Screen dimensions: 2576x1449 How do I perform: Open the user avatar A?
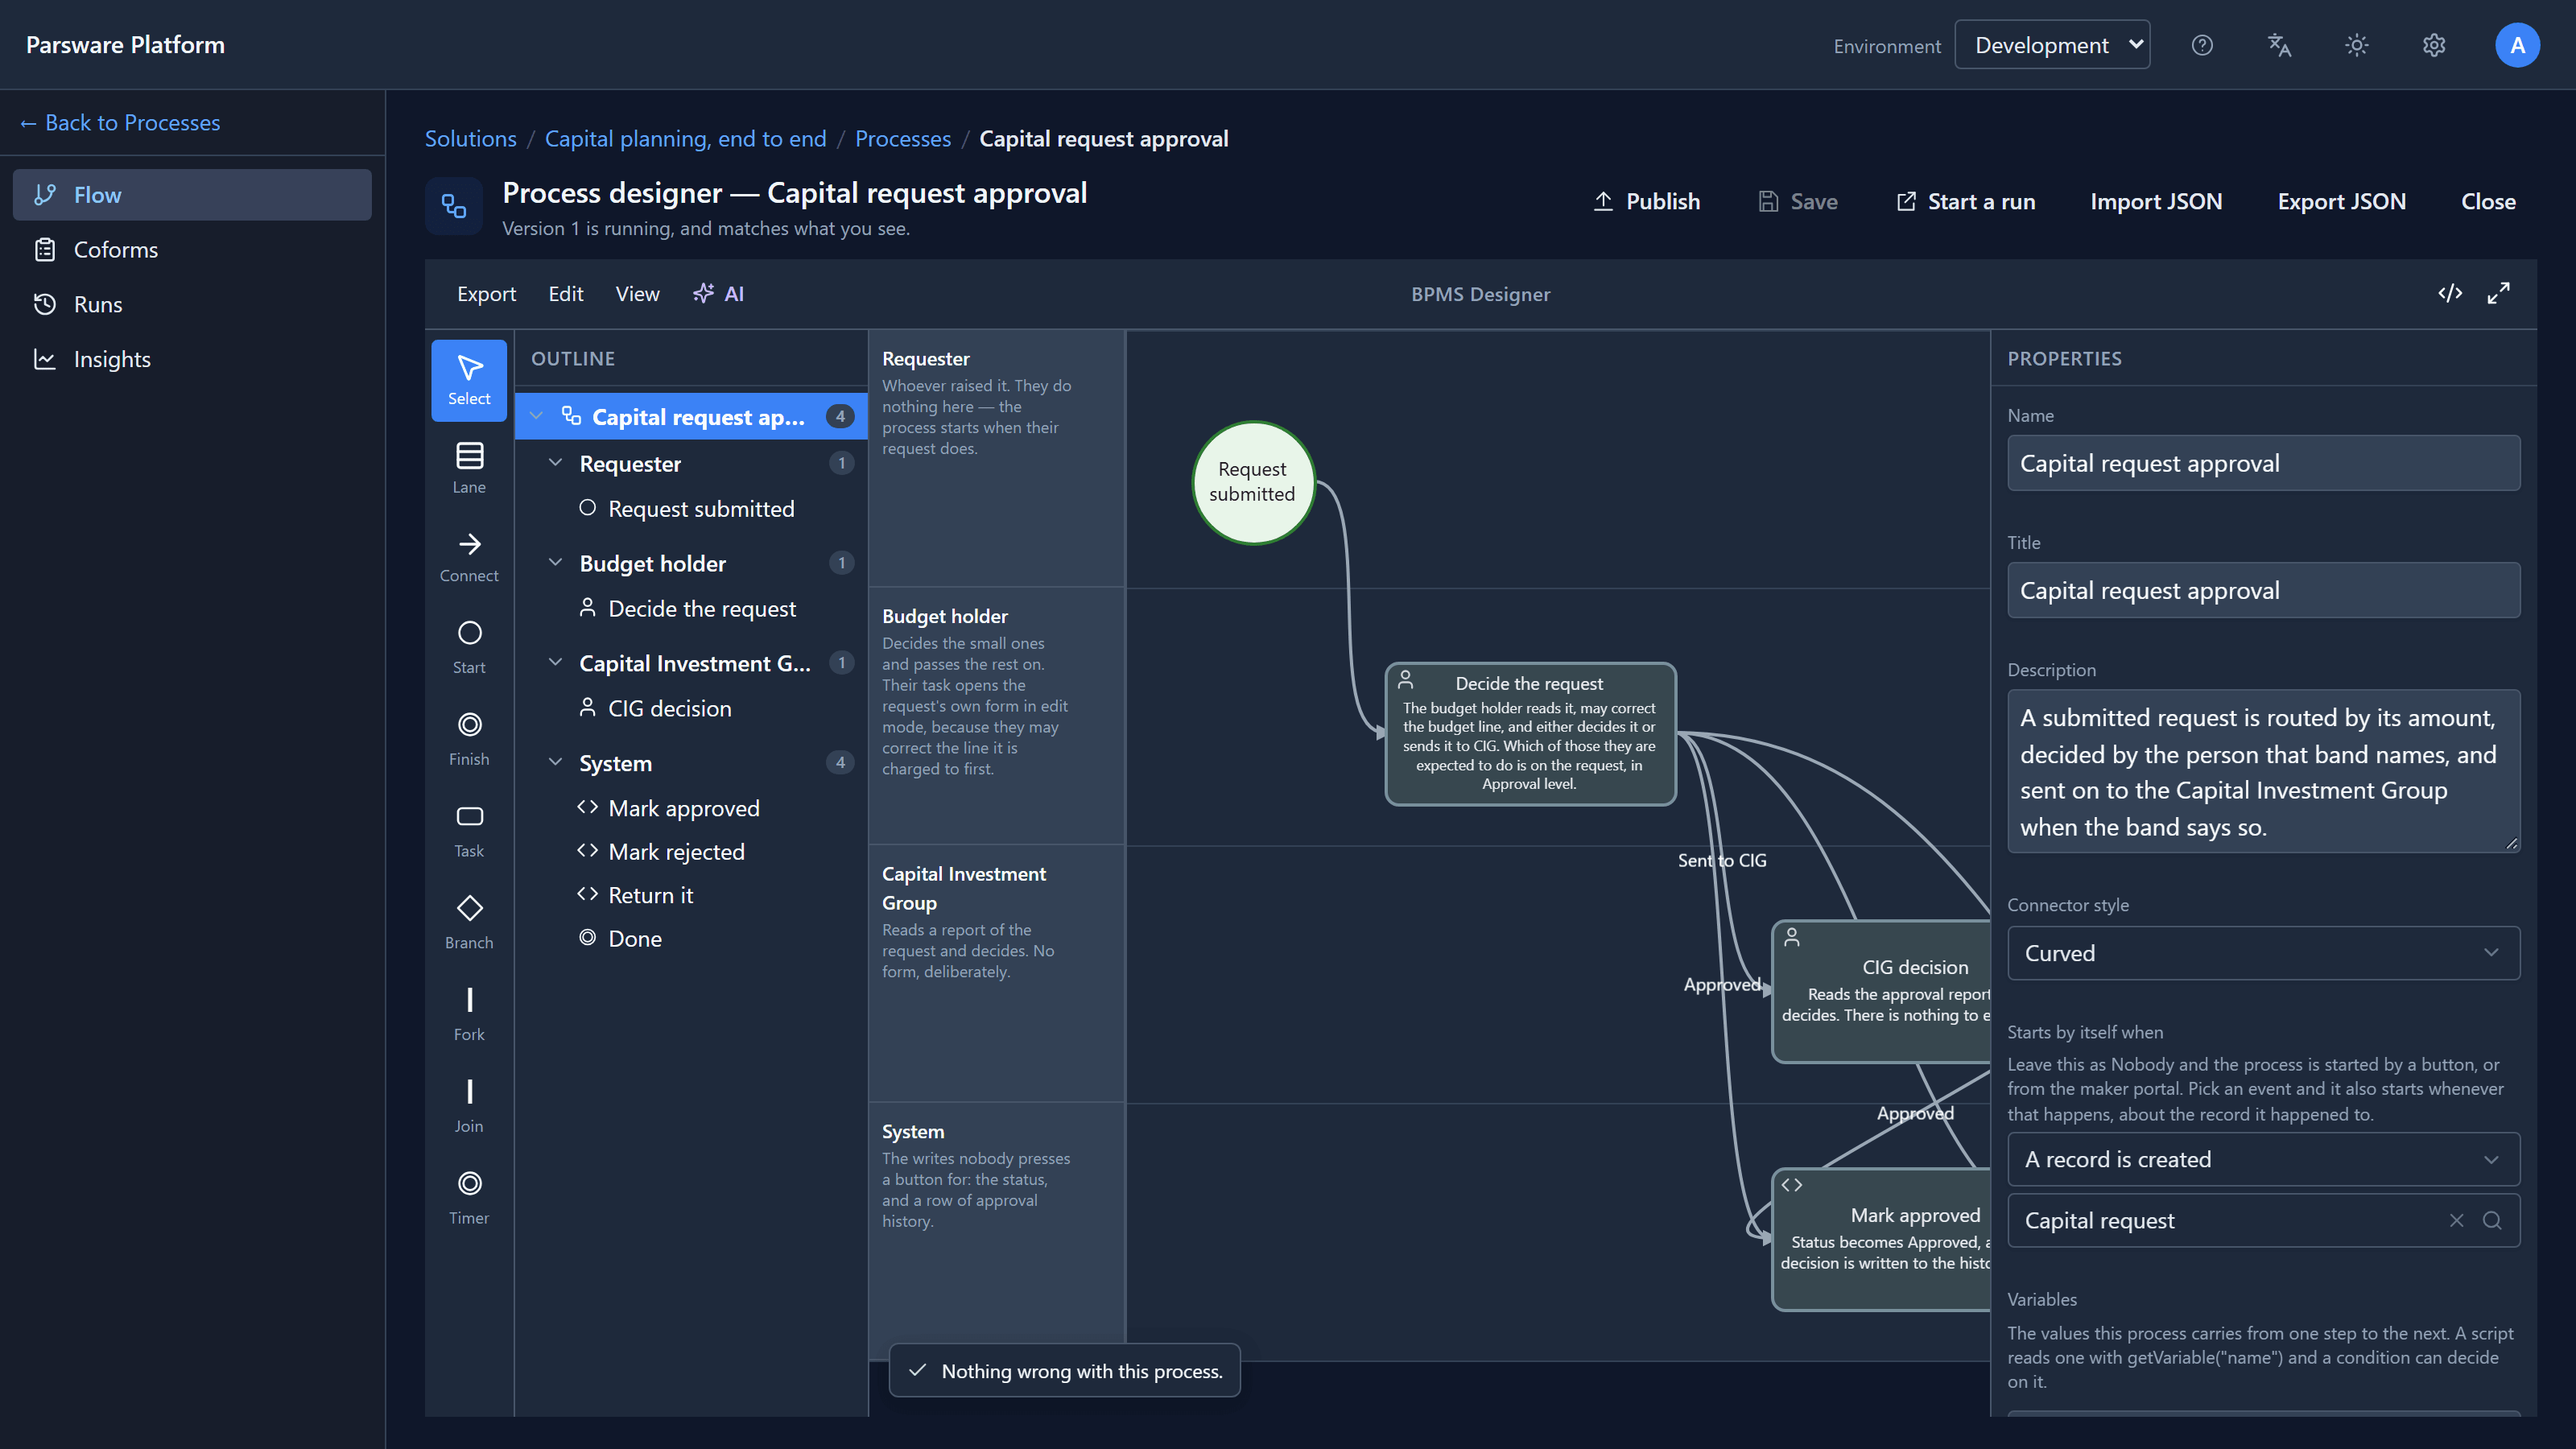(2517, 45)
